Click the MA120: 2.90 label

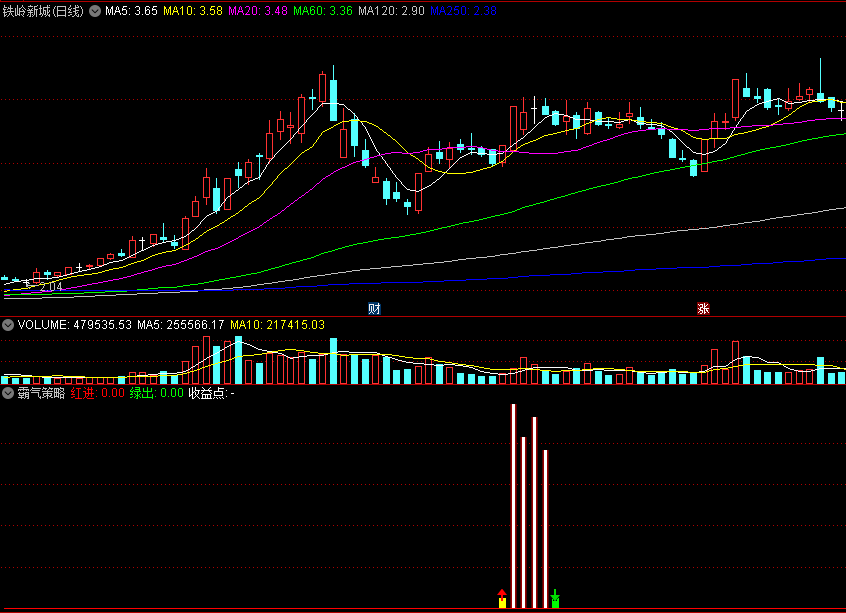(391, 11)
